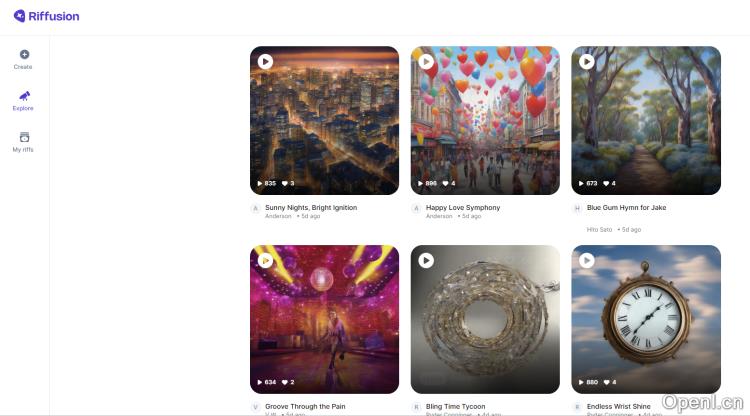Click heart icon on Blue Gum Hymn
Viewport: 750px width, 416px height.
pos(606,184)
